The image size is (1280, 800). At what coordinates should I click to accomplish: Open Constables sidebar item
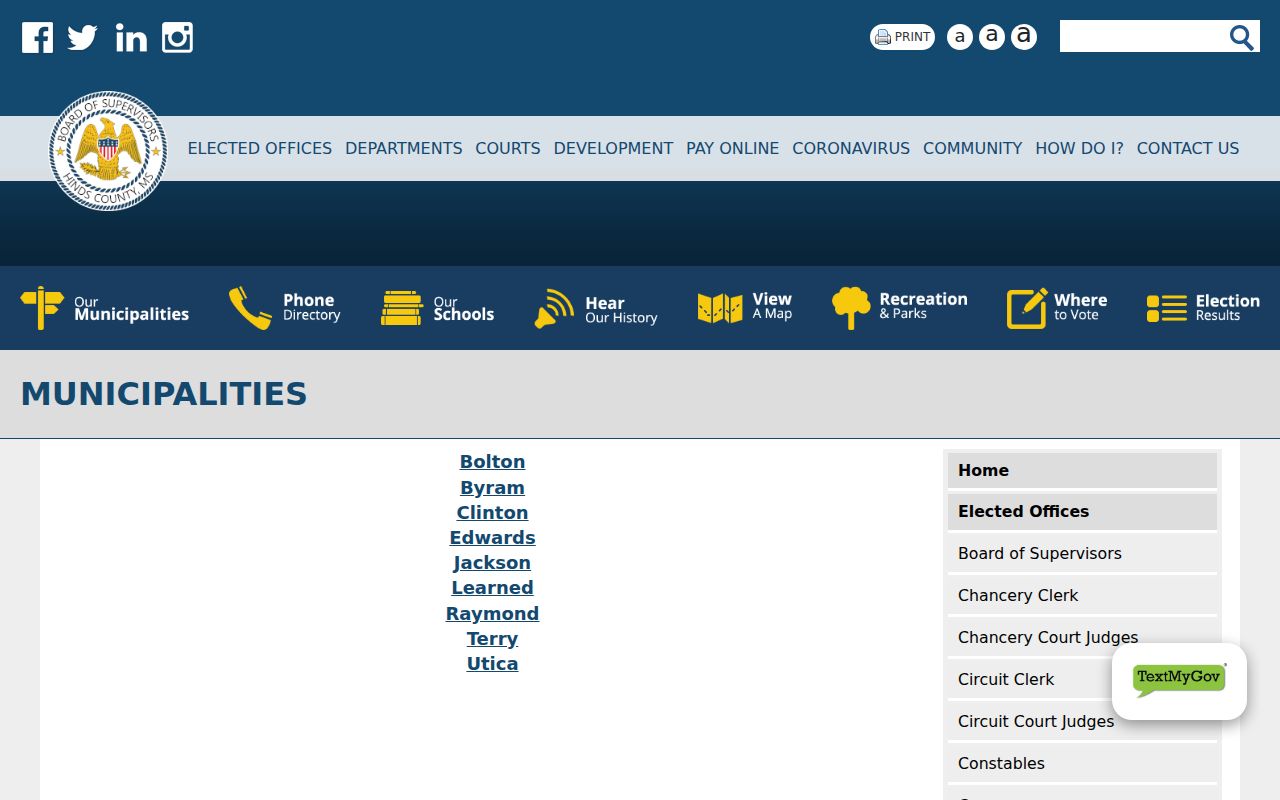coord(1082,763)
